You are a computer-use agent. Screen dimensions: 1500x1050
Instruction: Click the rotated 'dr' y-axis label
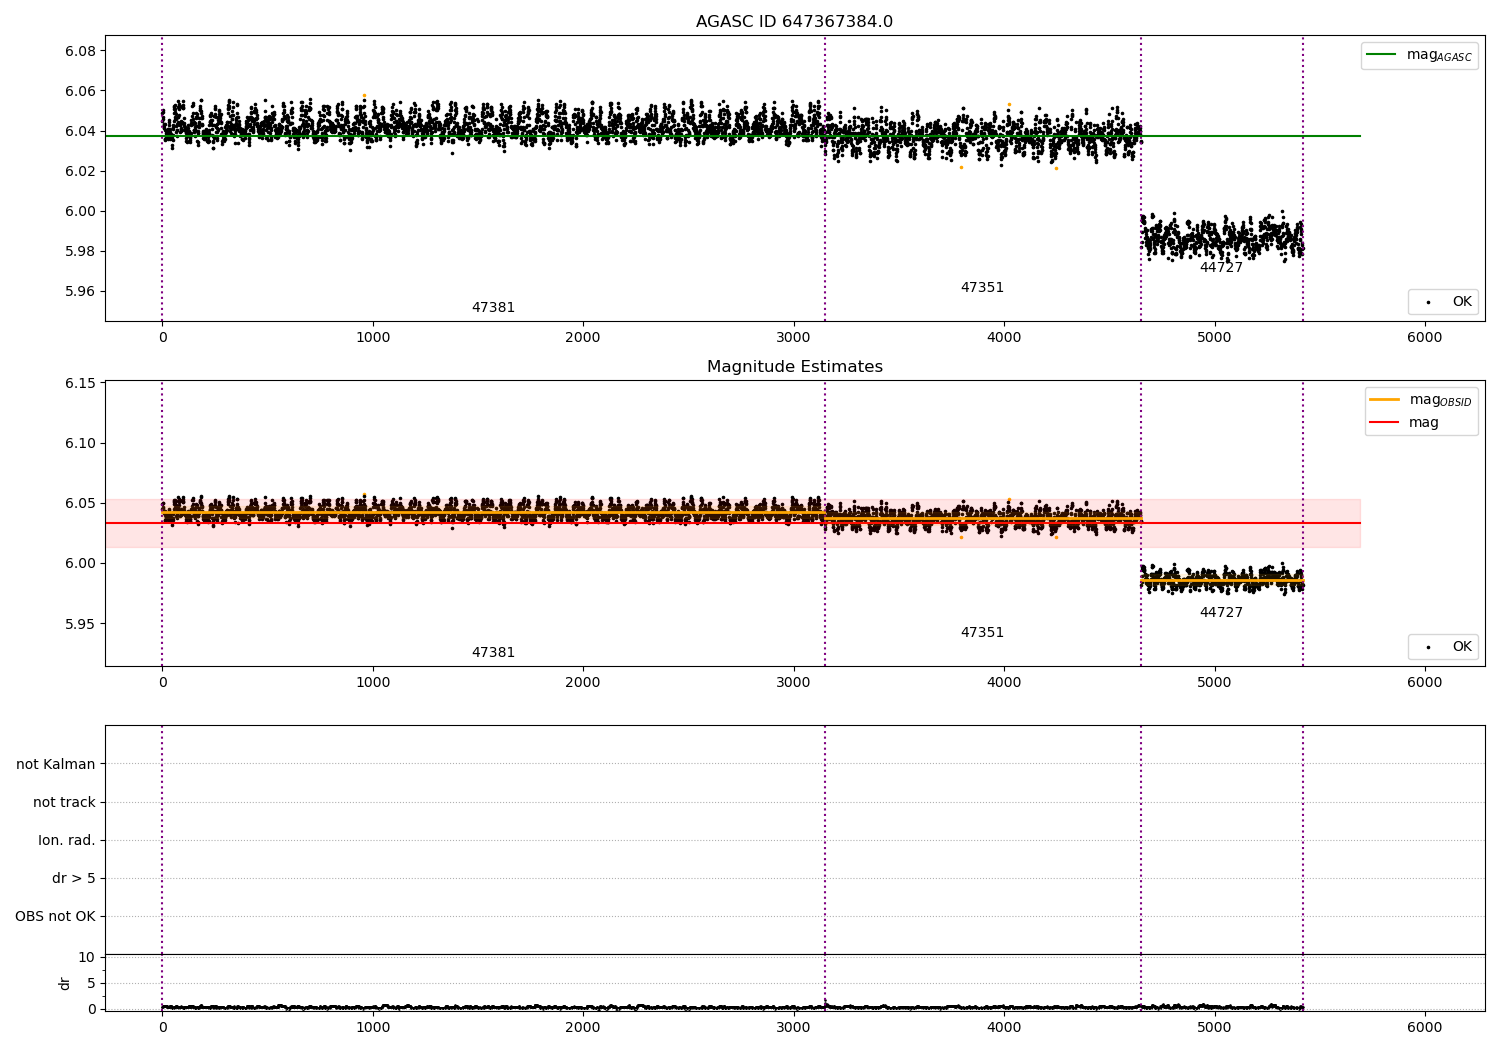pos(65,983)
